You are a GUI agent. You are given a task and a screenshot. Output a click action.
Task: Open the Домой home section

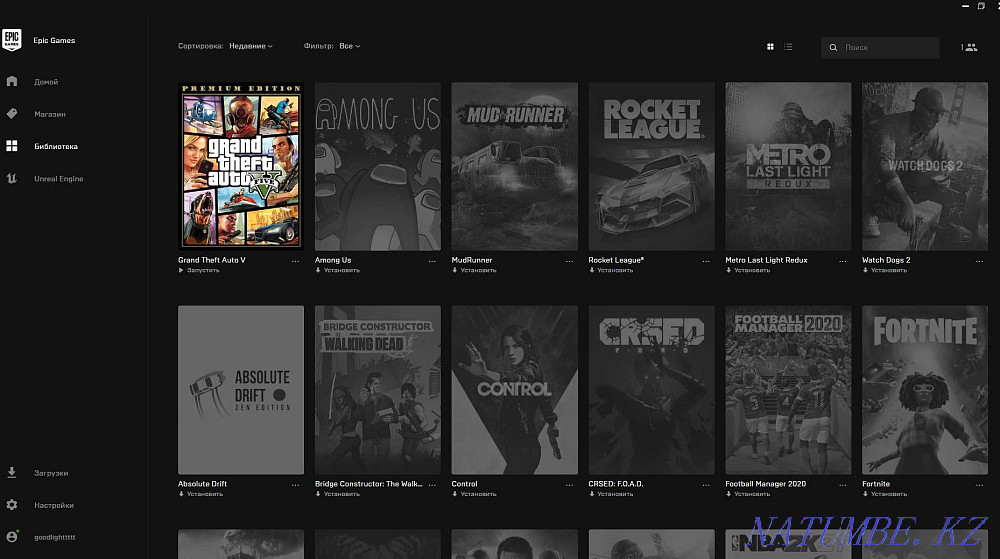46,82
